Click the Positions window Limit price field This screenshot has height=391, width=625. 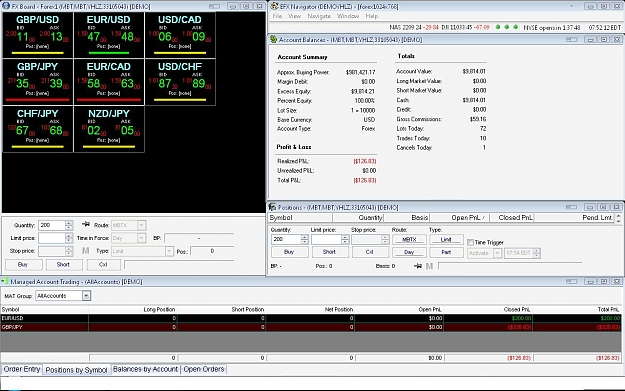326,239
